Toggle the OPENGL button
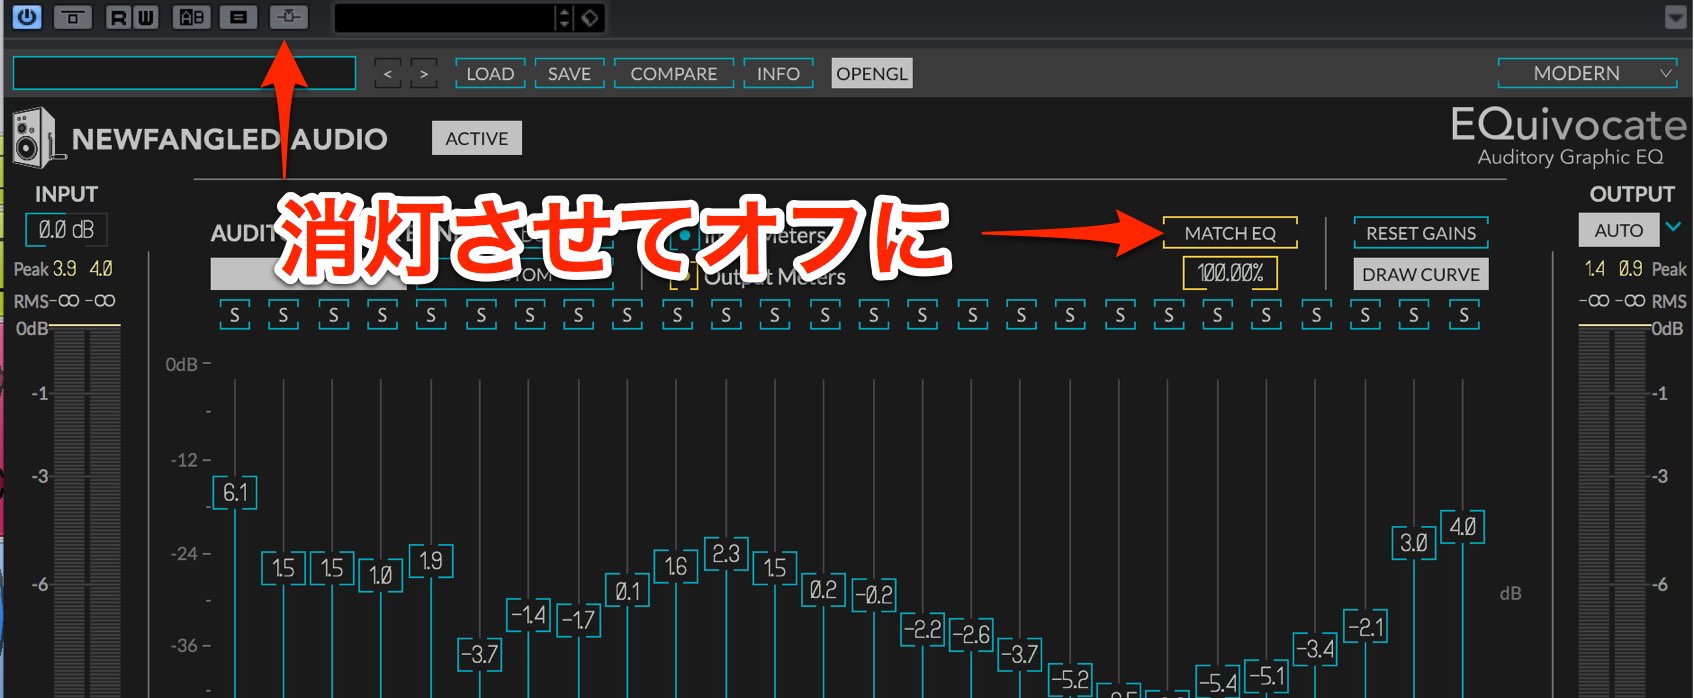Image resolution: width=1694 pixels, height=698 pixels. pos(872,74)
